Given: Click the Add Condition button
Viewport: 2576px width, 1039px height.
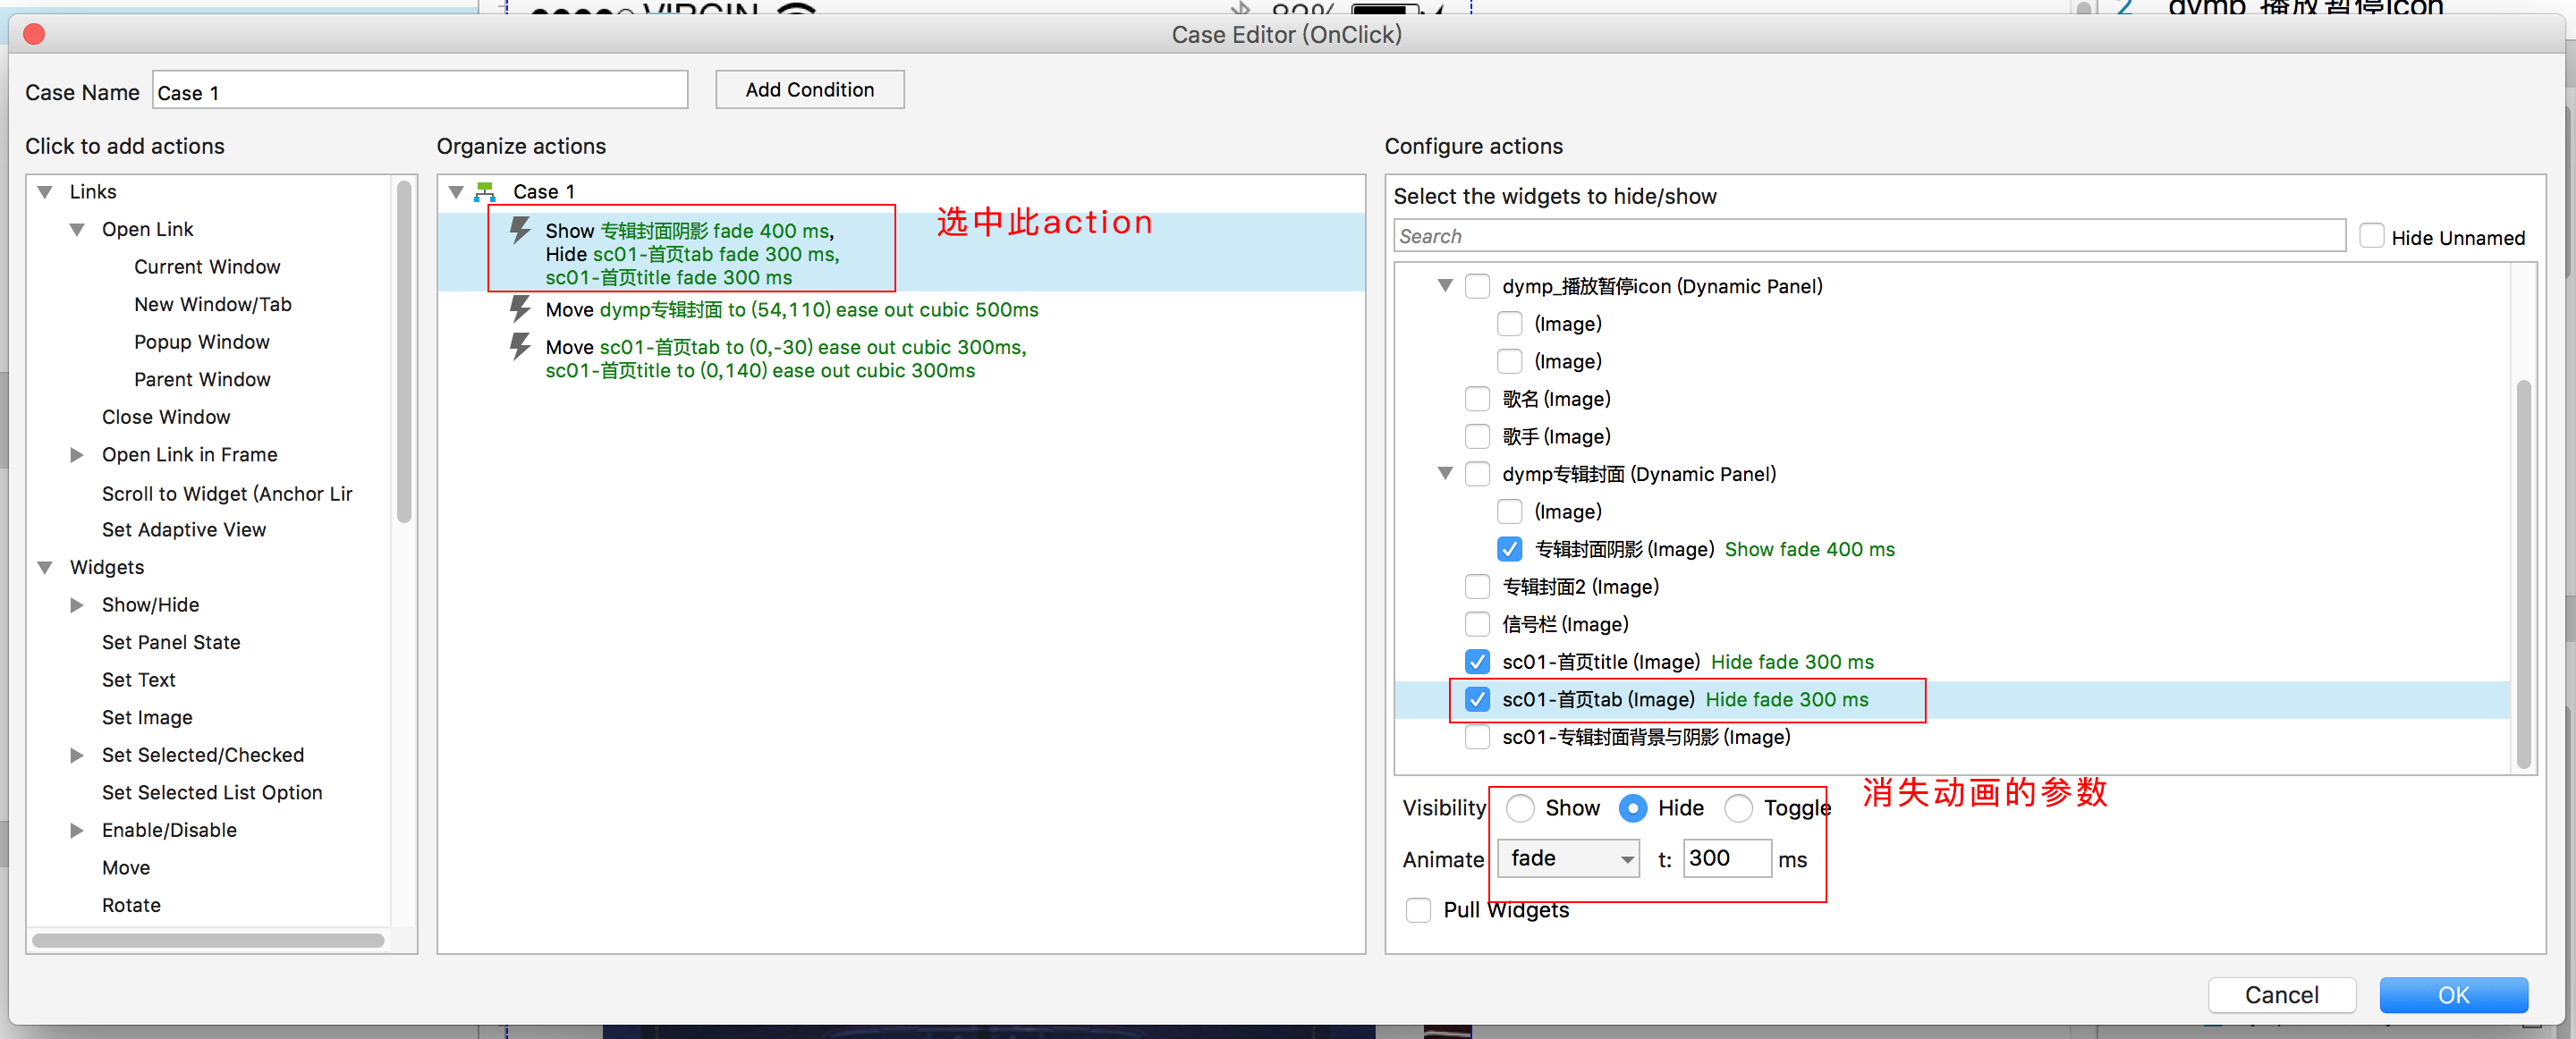Looking at the screenshot, I should coord(809,90).
